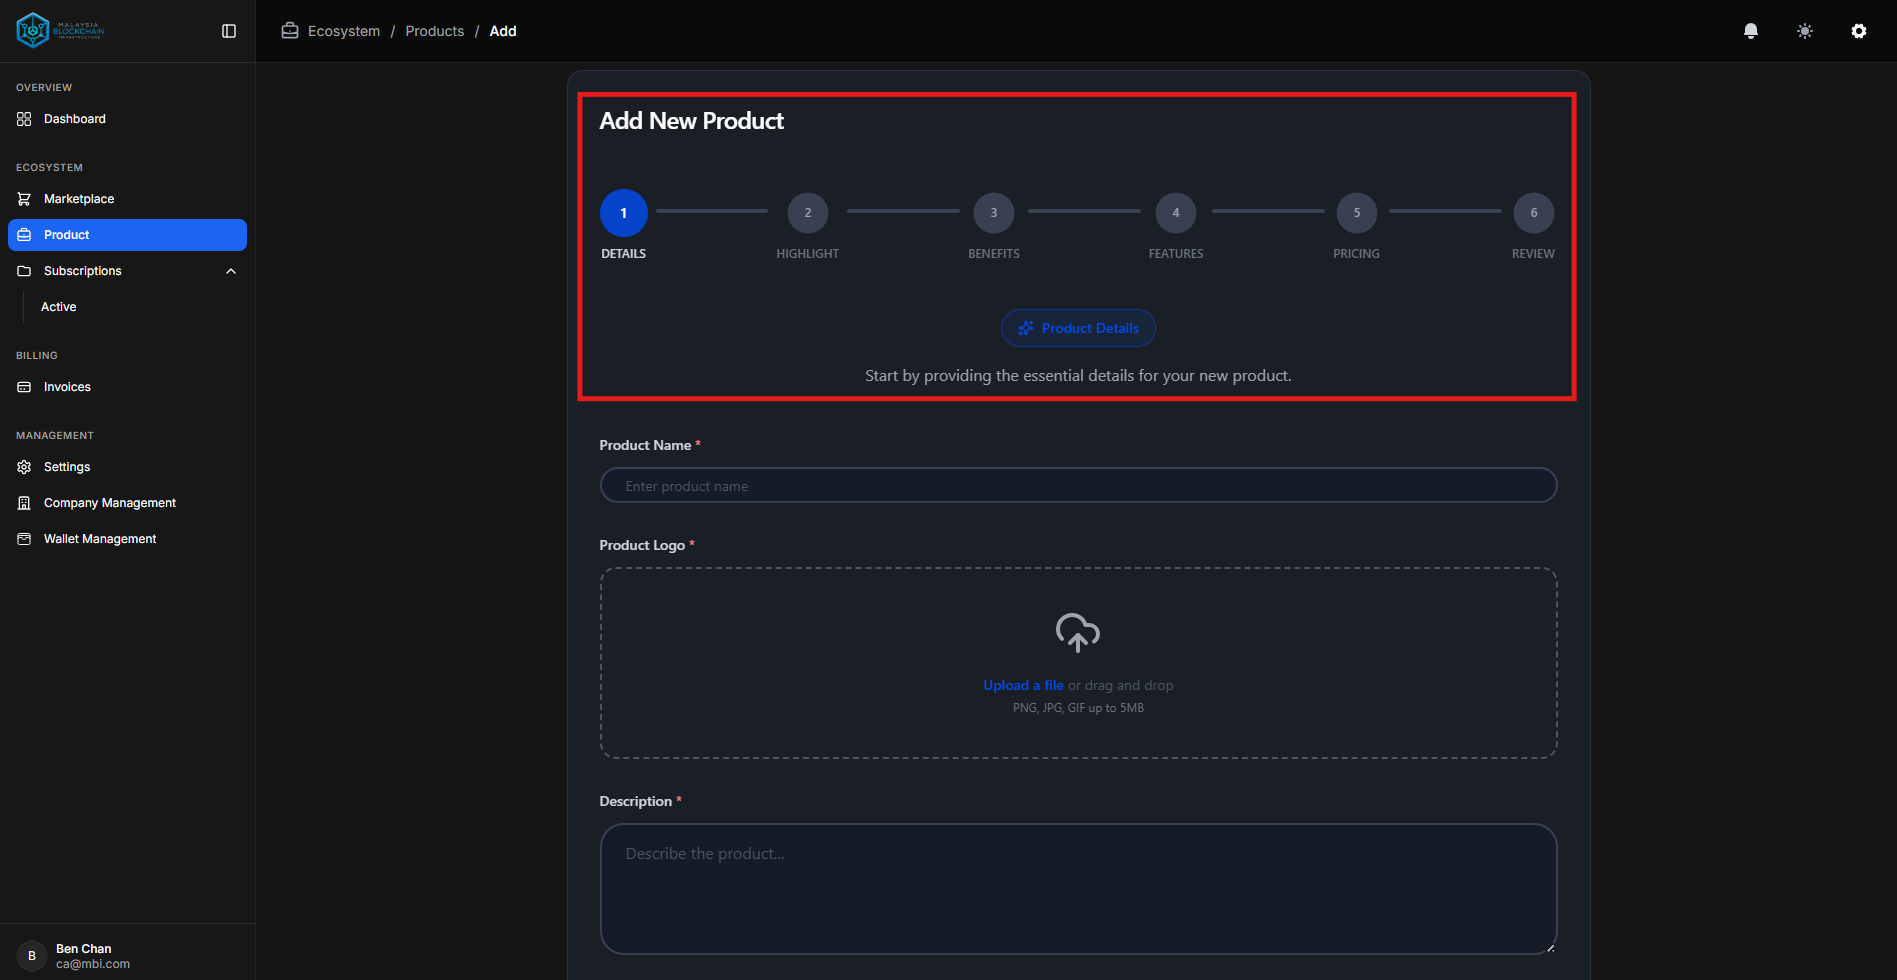Collapse the Subscriptions section chevron
1897x980 pixels.
pos(231,270)
